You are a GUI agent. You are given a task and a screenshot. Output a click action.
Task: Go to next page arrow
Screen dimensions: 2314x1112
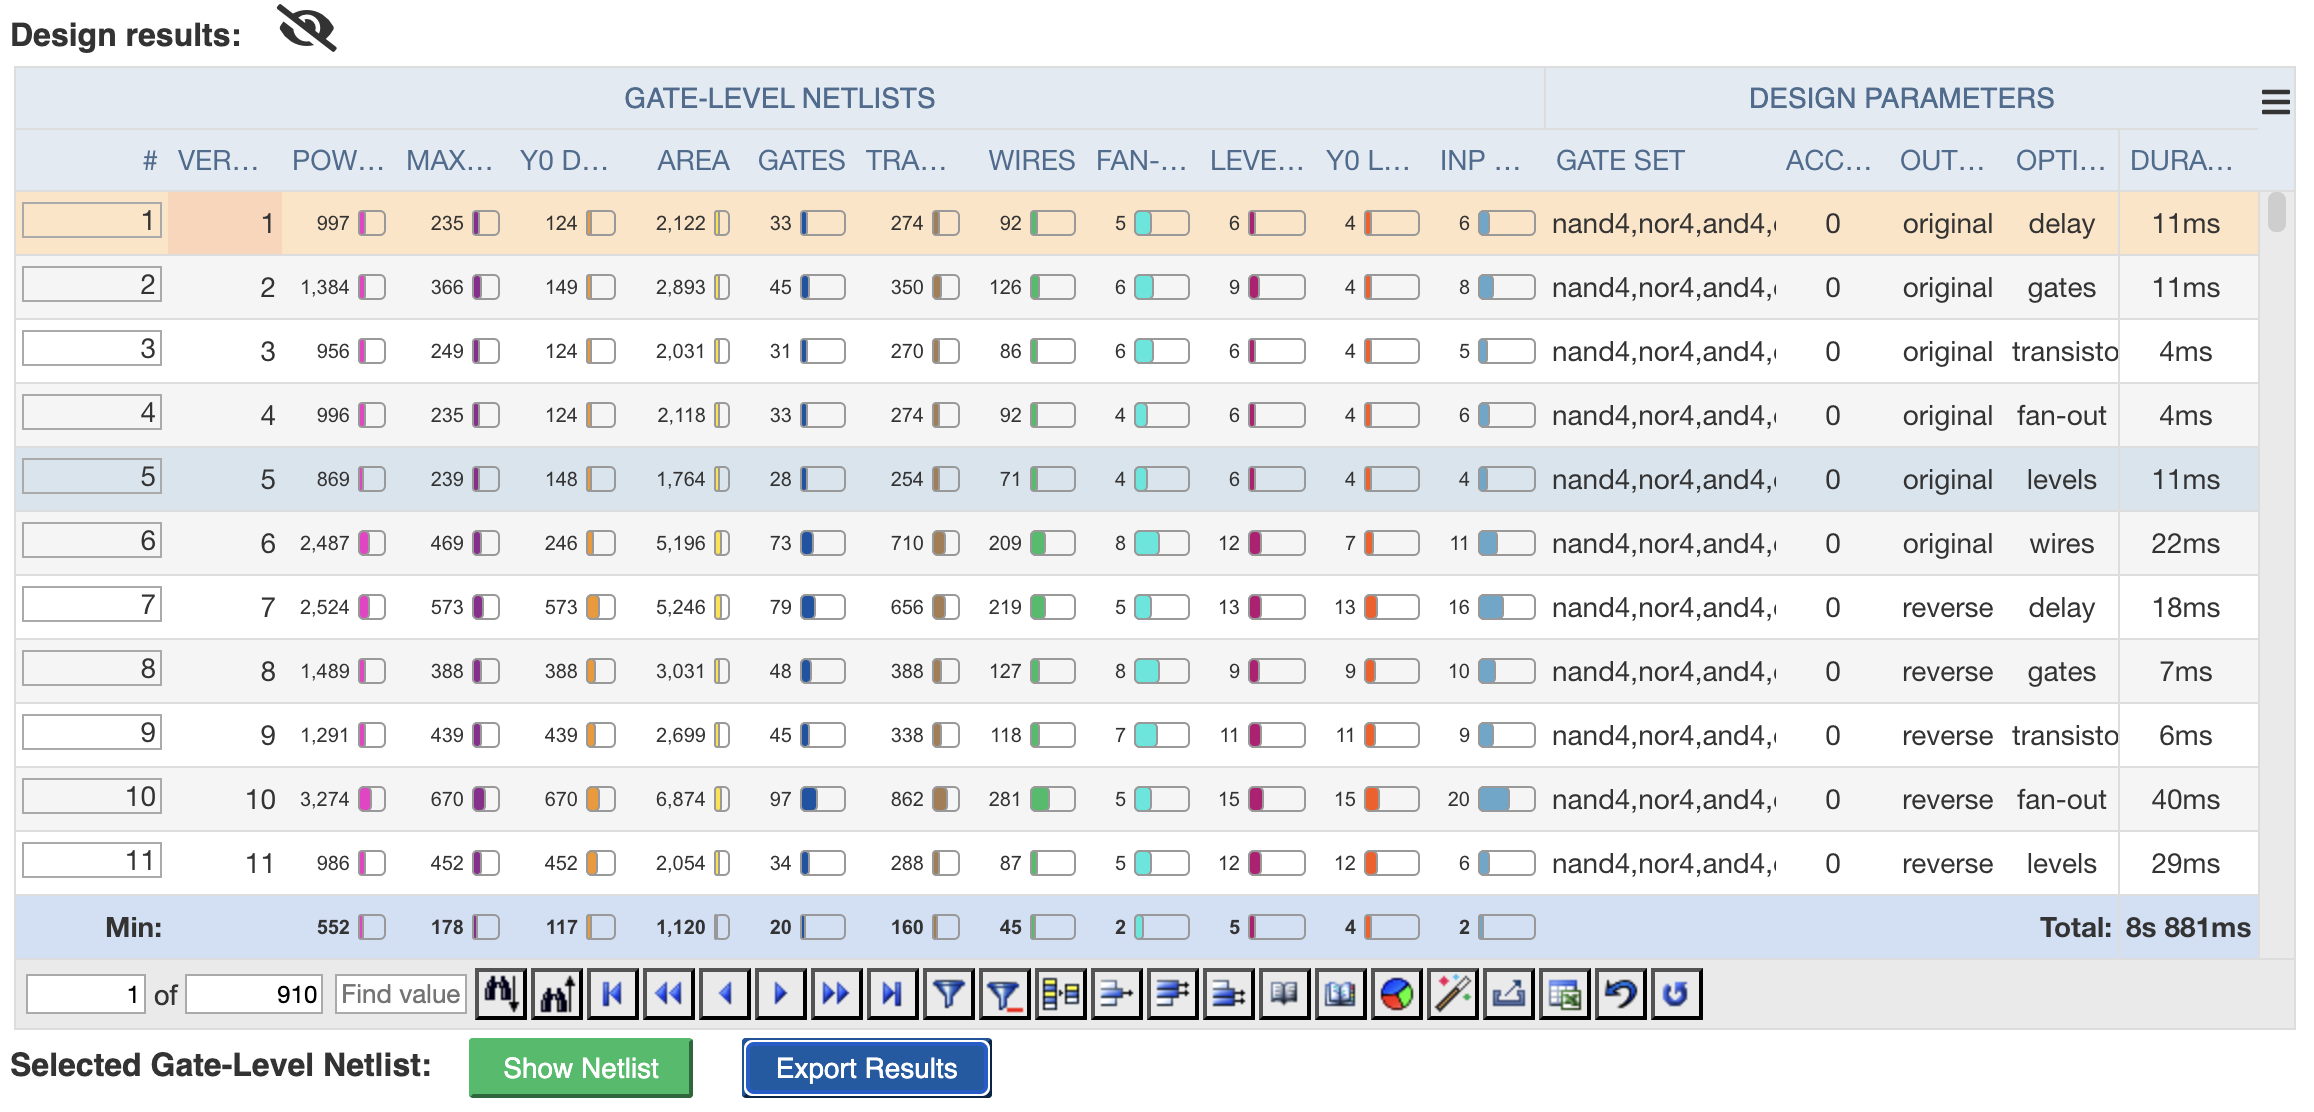click(x=780, y=994)
